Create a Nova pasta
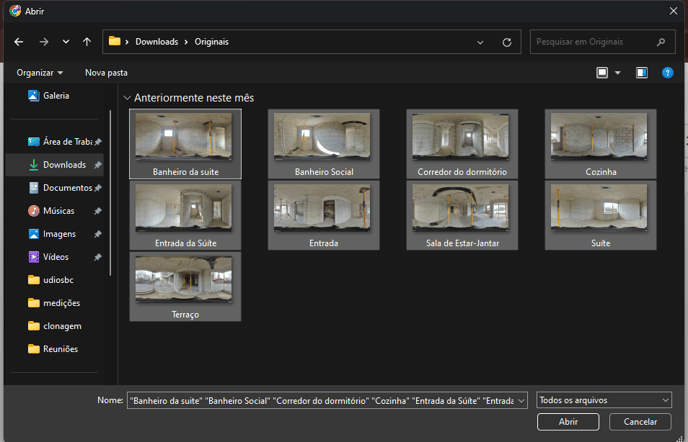688x442 pixels. 106,73
